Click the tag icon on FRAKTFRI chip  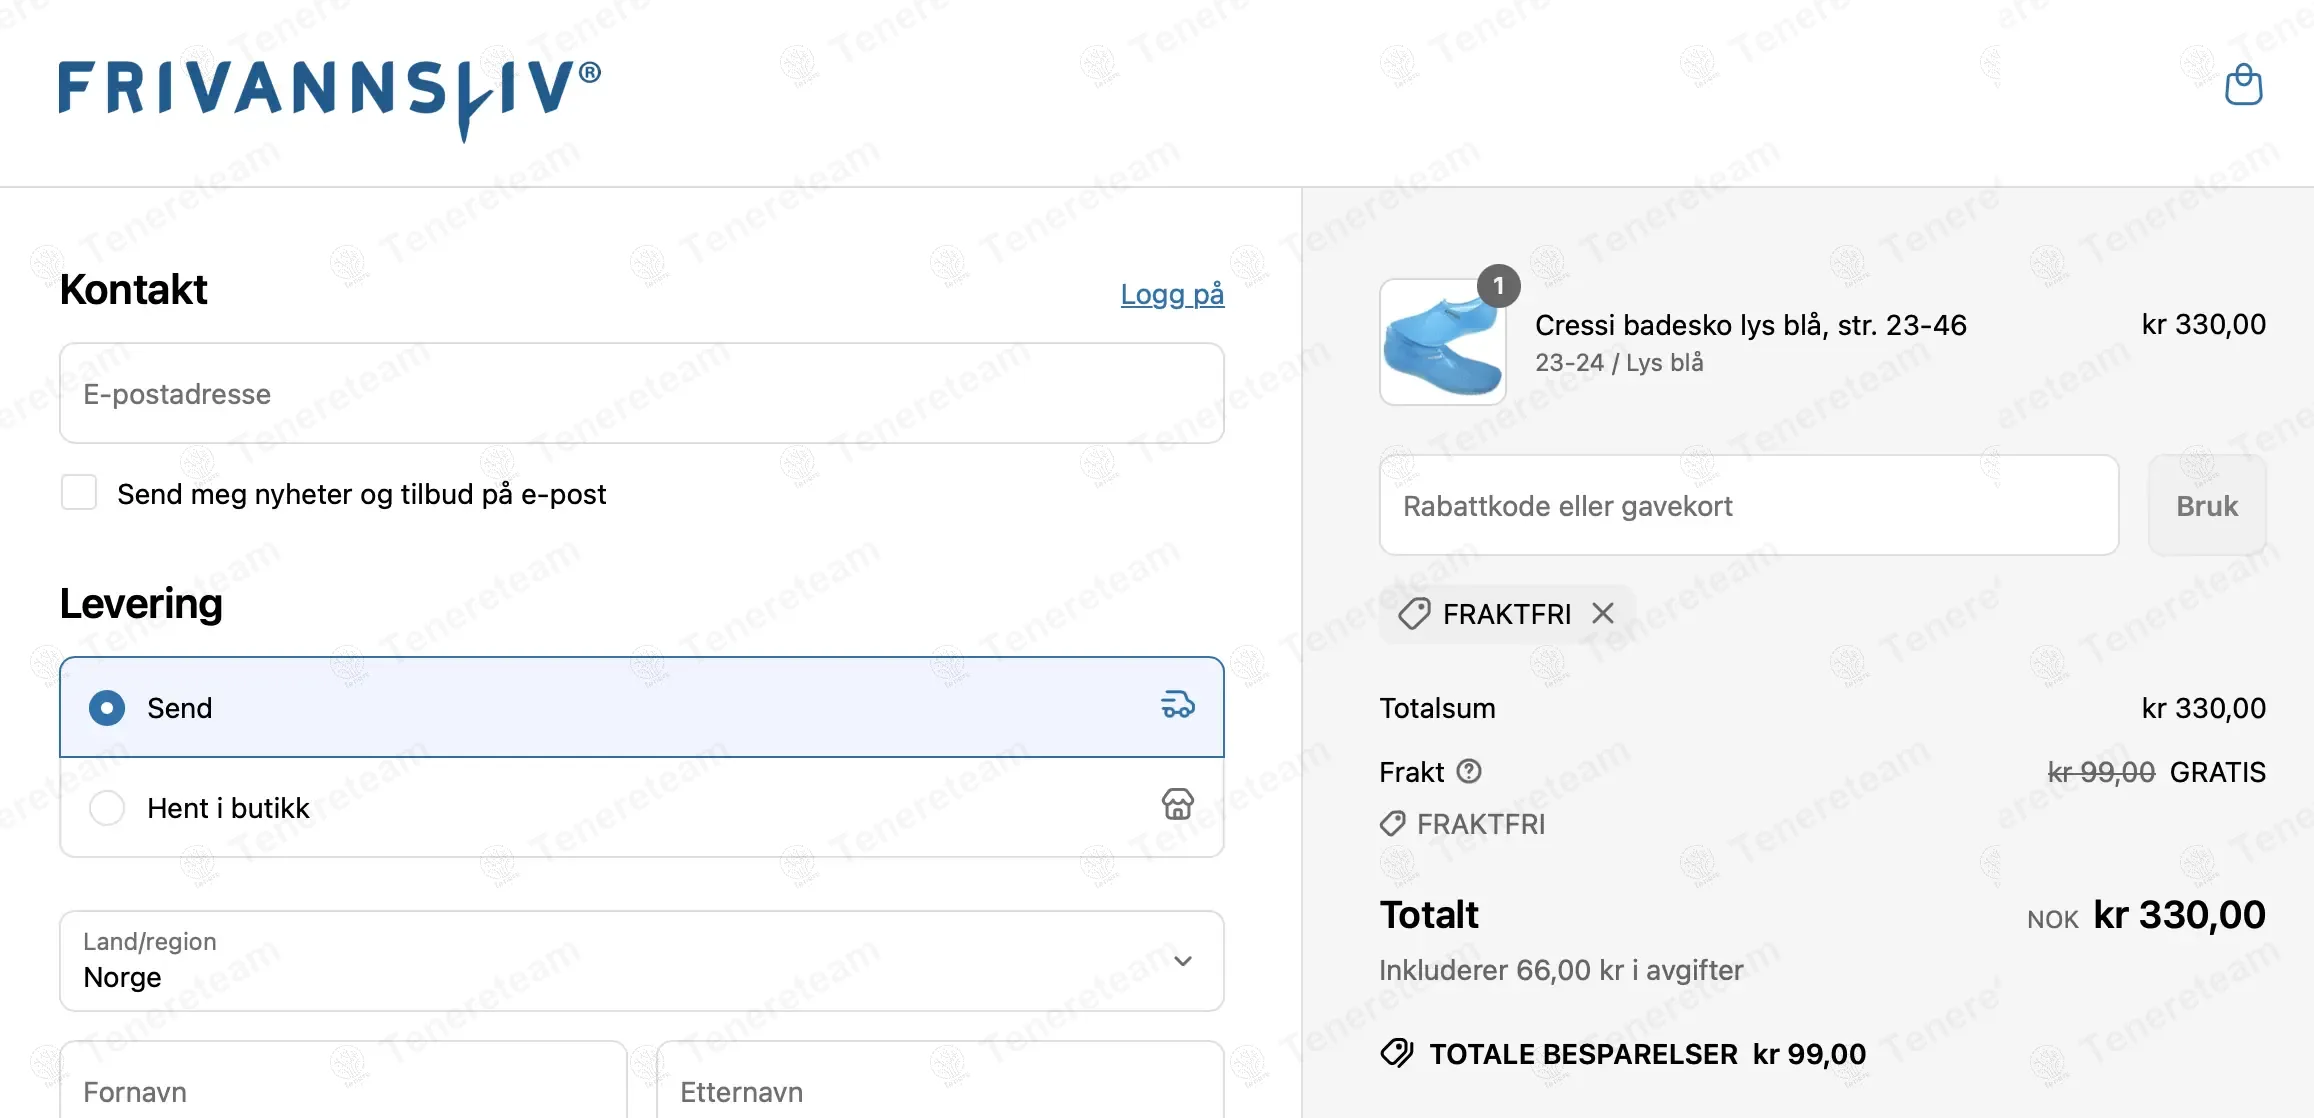[1414, 614]
